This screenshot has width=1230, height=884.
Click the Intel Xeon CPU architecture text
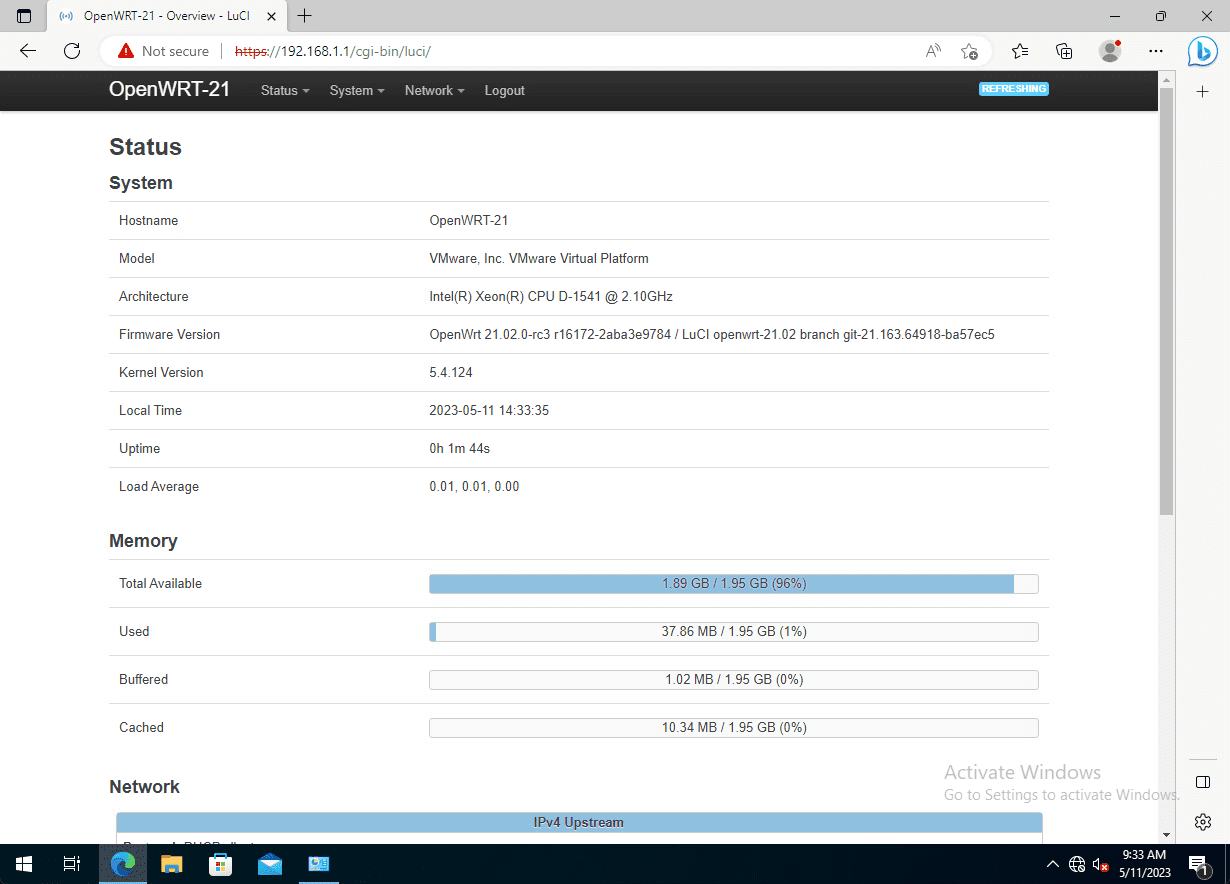[x=551, y=296]
